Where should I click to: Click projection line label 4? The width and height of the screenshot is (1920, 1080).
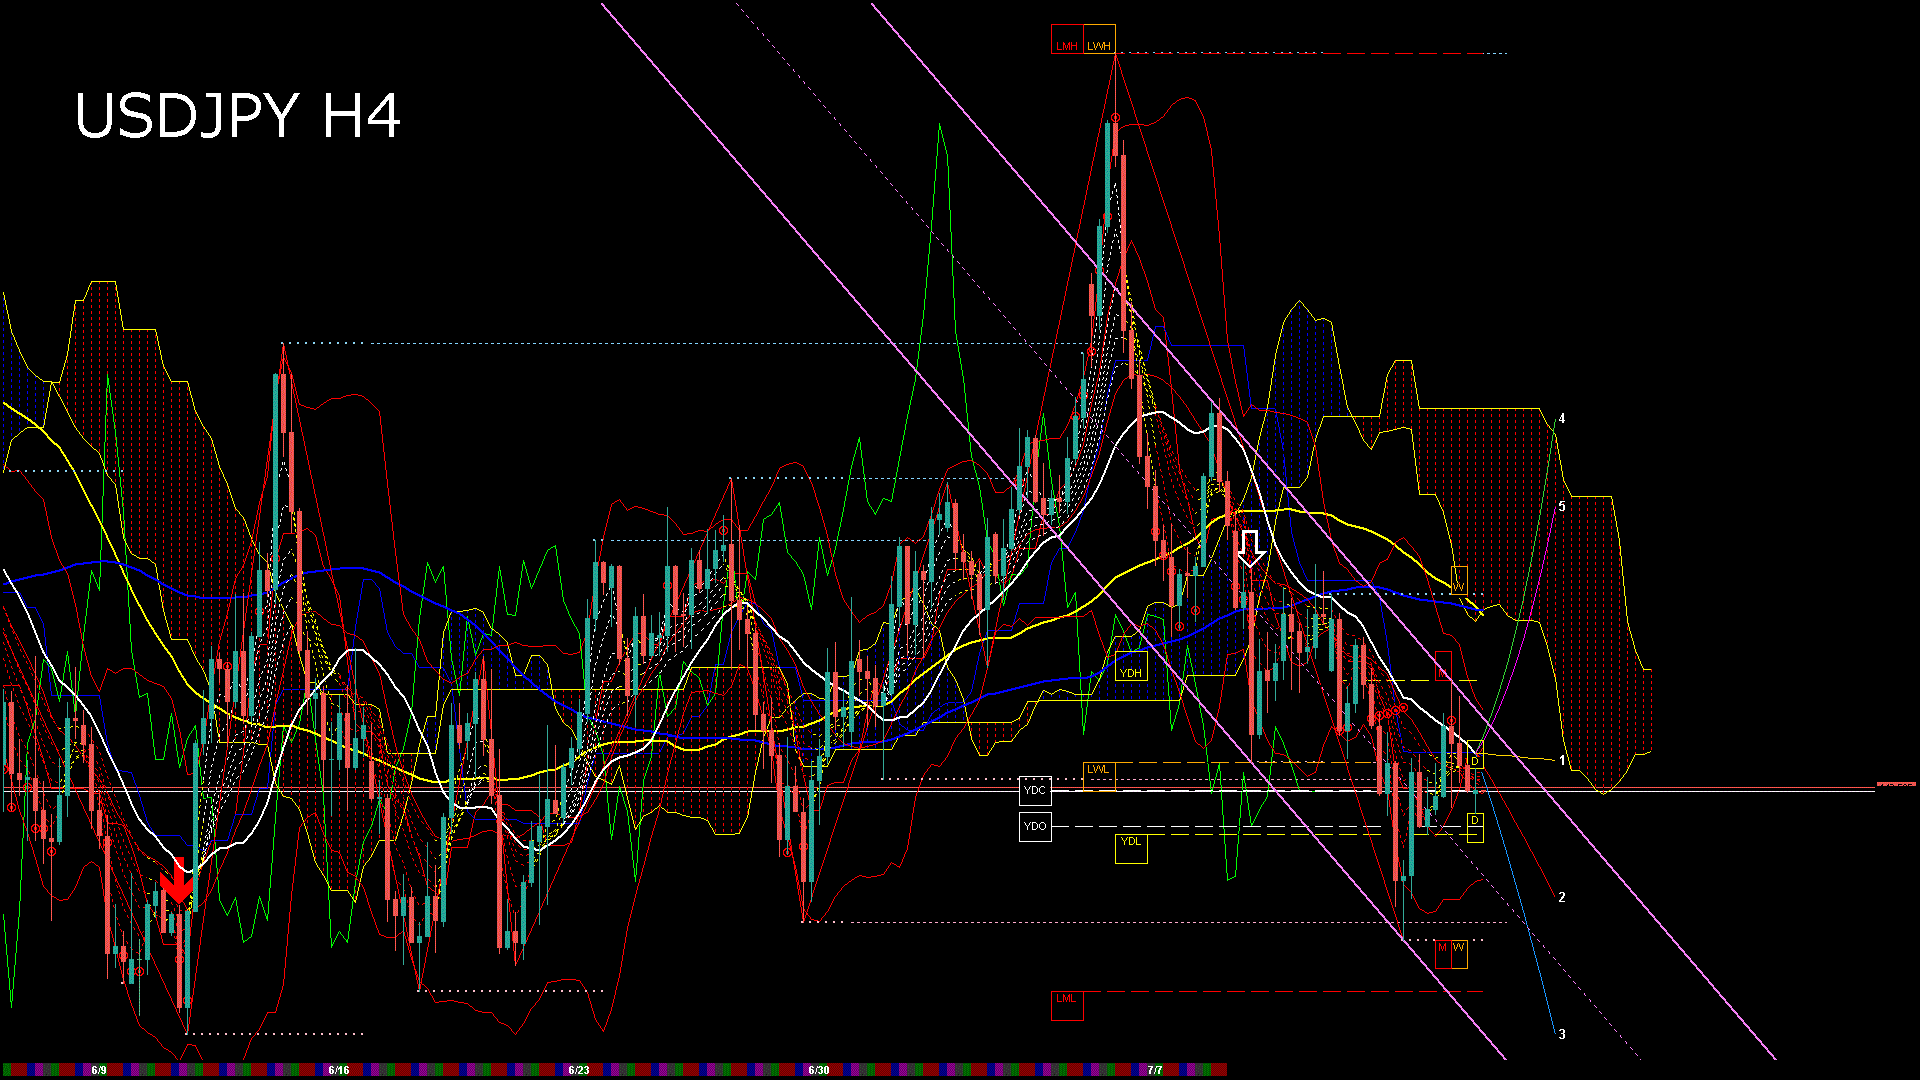pos(1562,418)
